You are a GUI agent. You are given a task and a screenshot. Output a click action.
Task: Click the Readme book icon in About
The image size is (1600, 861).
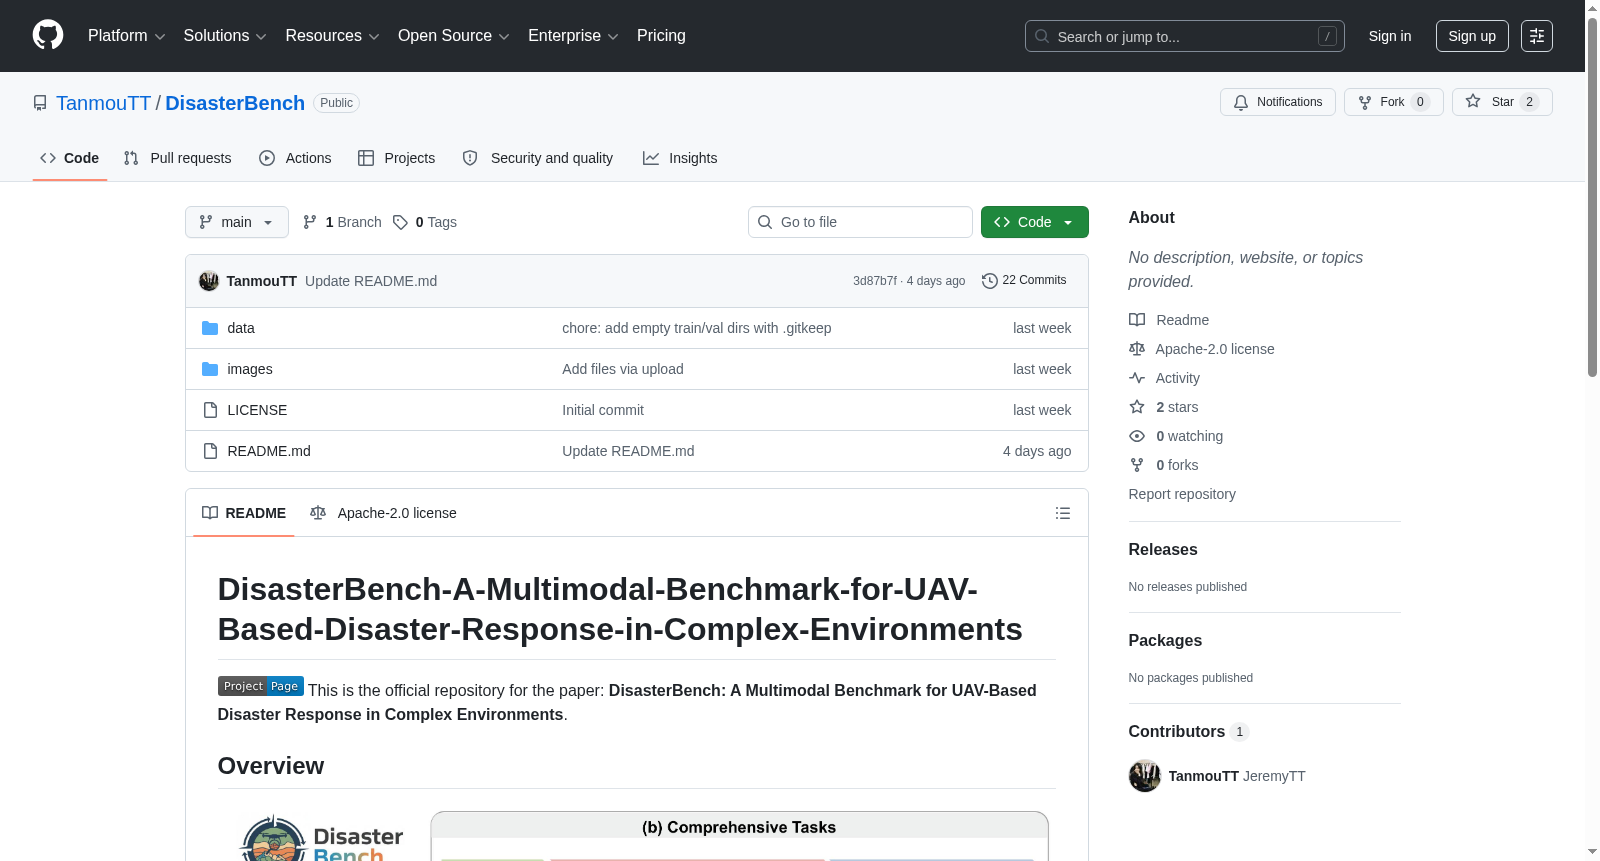(1137, 320)
